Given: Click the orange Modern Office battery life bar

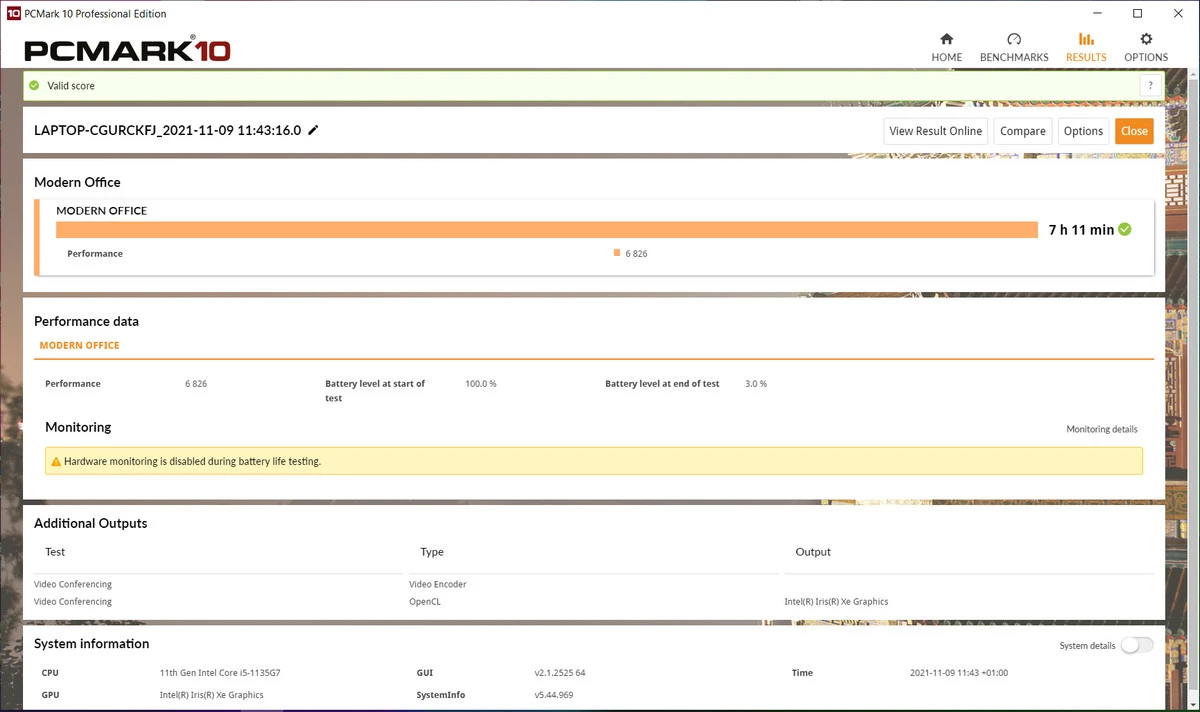Looking at the screenshot, I should (x=546, y=230).
